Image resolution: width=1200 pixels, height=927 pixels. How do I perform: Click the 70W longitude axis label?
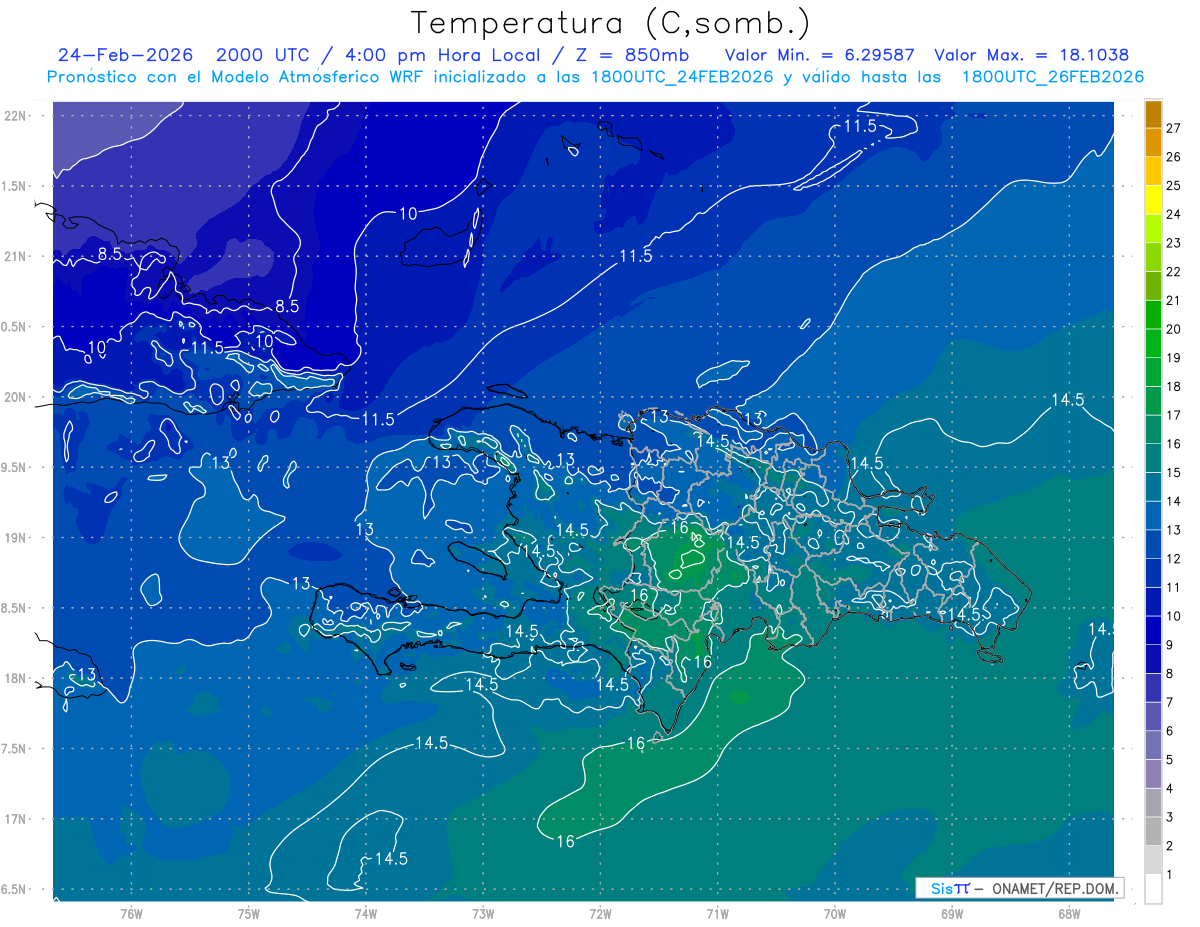835,913
